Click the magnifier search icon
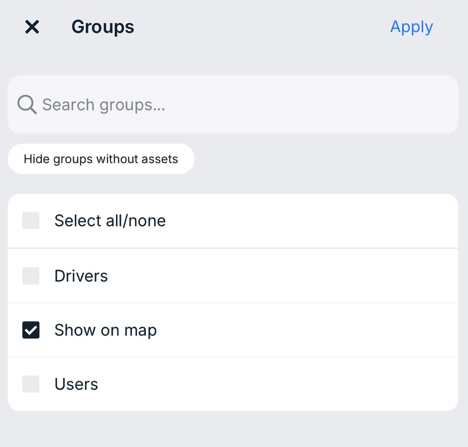The image size is (468, 447). pos(27,104)
